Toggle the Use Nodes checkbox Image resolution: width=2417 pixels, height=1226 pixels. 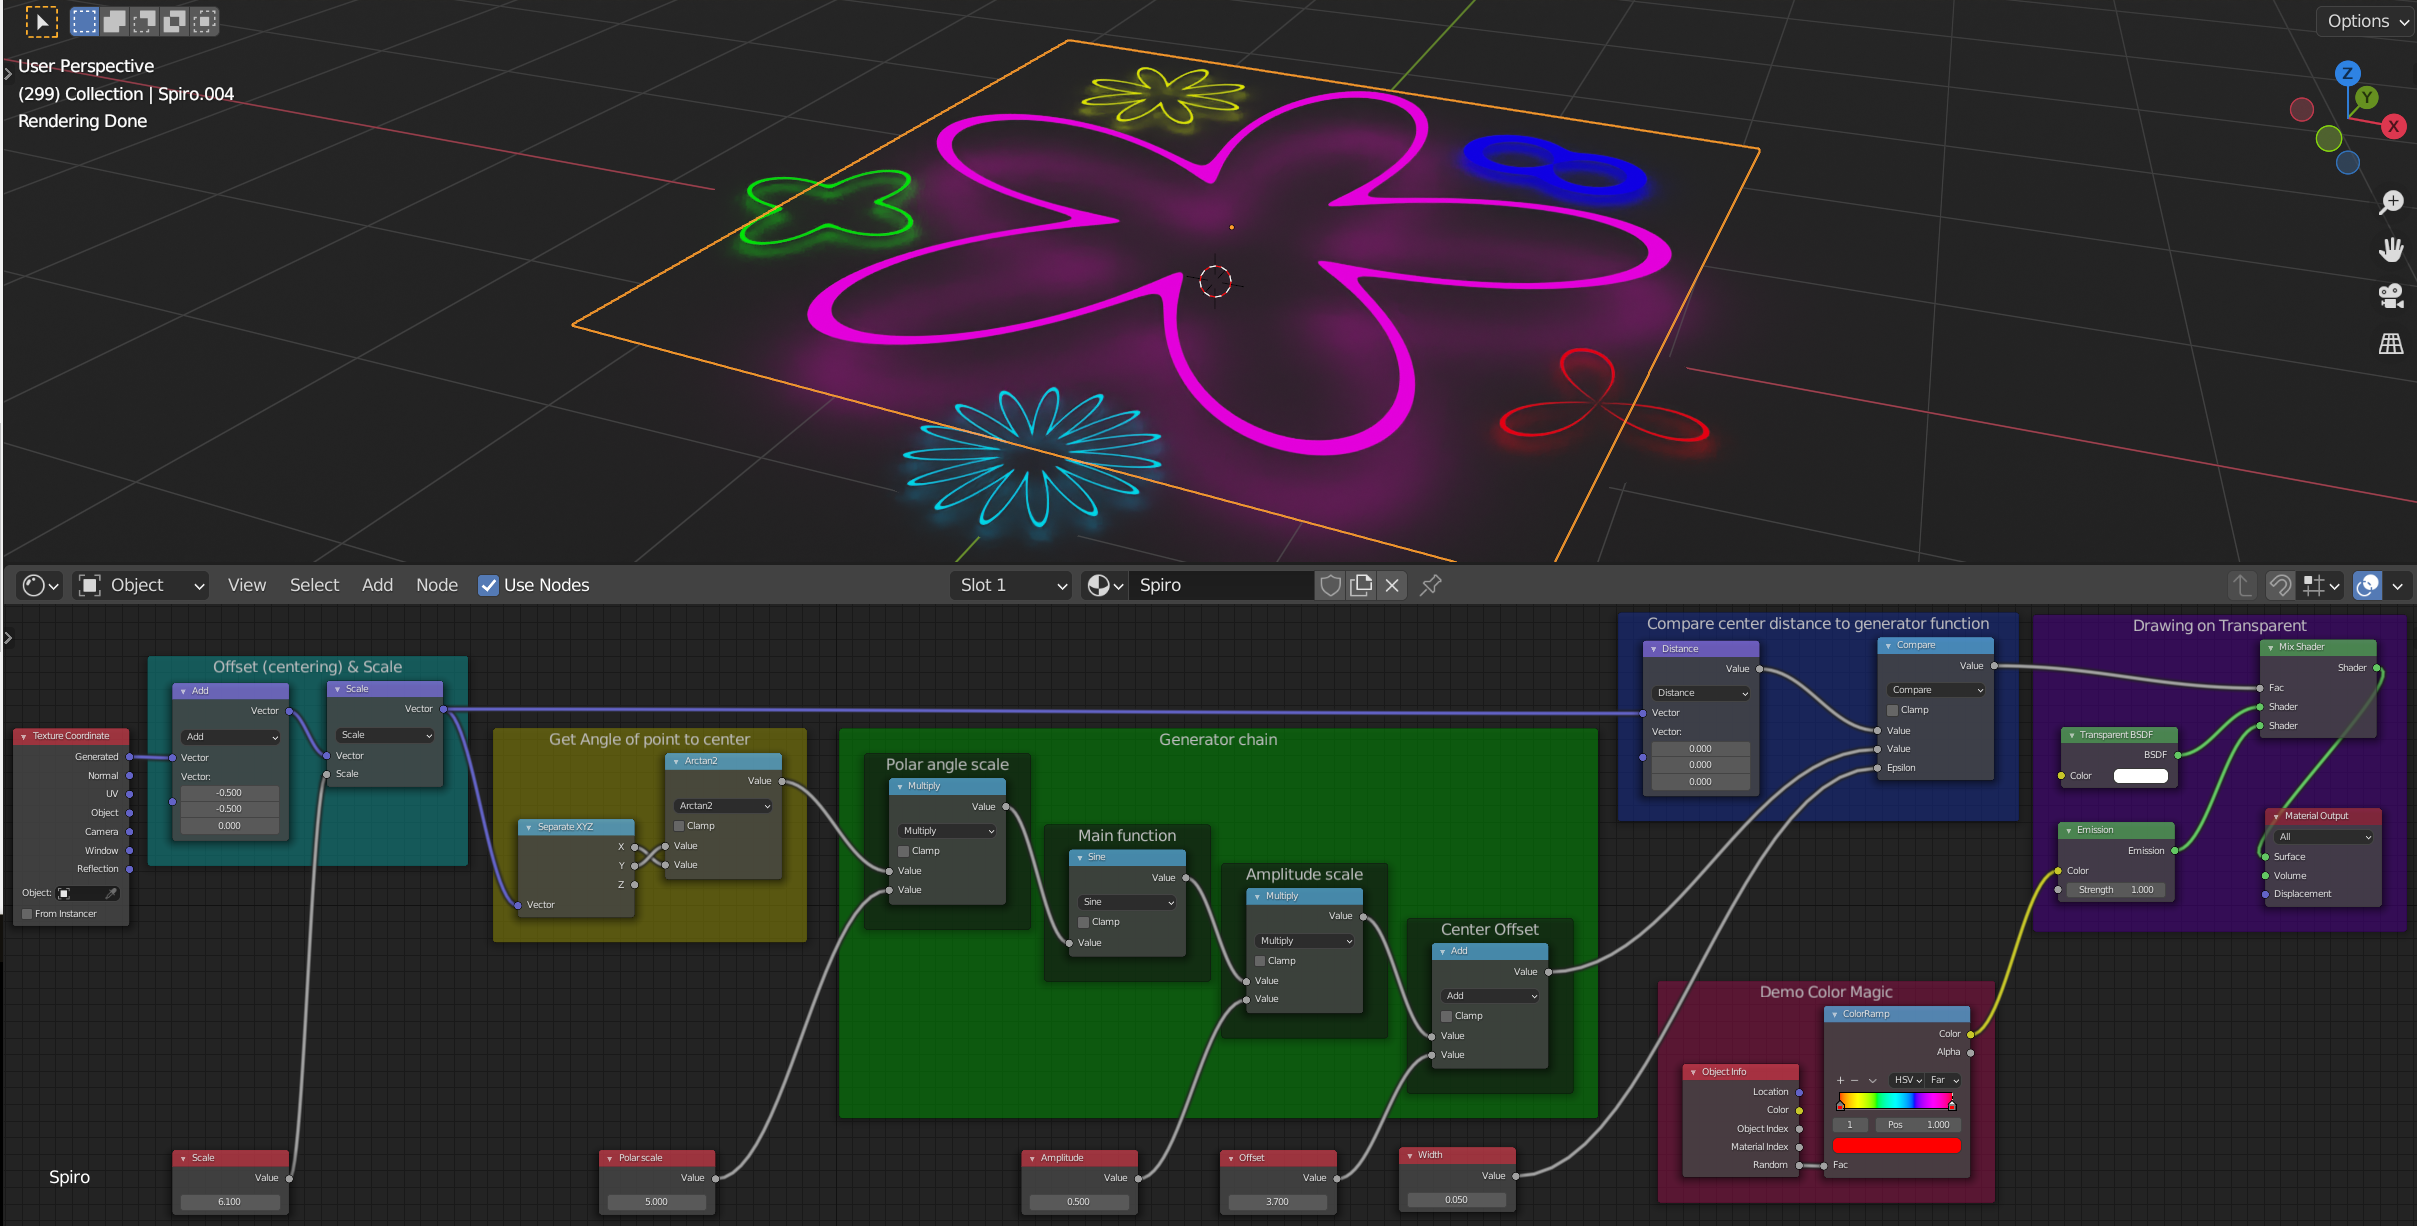(489, 585)
